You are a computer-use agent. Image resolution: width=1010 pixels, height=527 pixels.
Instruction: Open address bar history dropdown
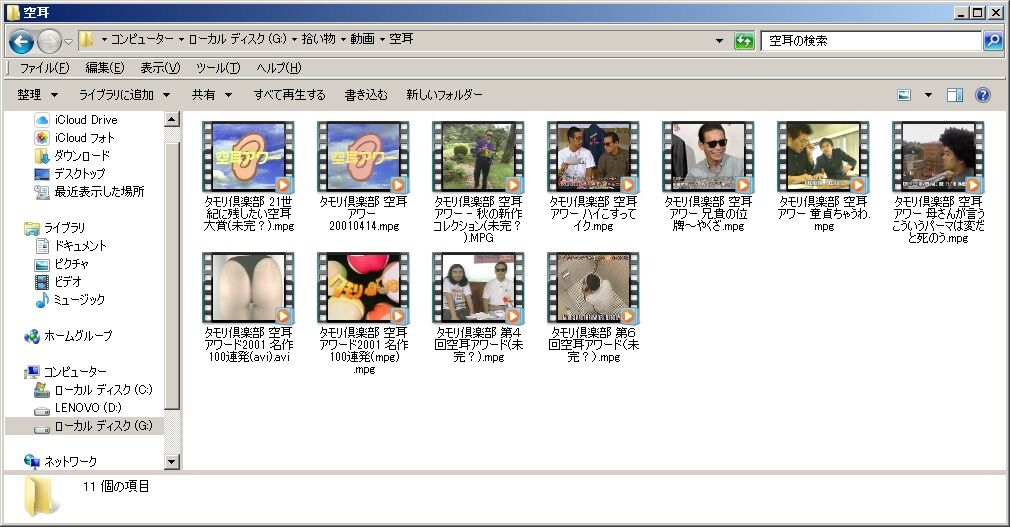tap(719, 41)
